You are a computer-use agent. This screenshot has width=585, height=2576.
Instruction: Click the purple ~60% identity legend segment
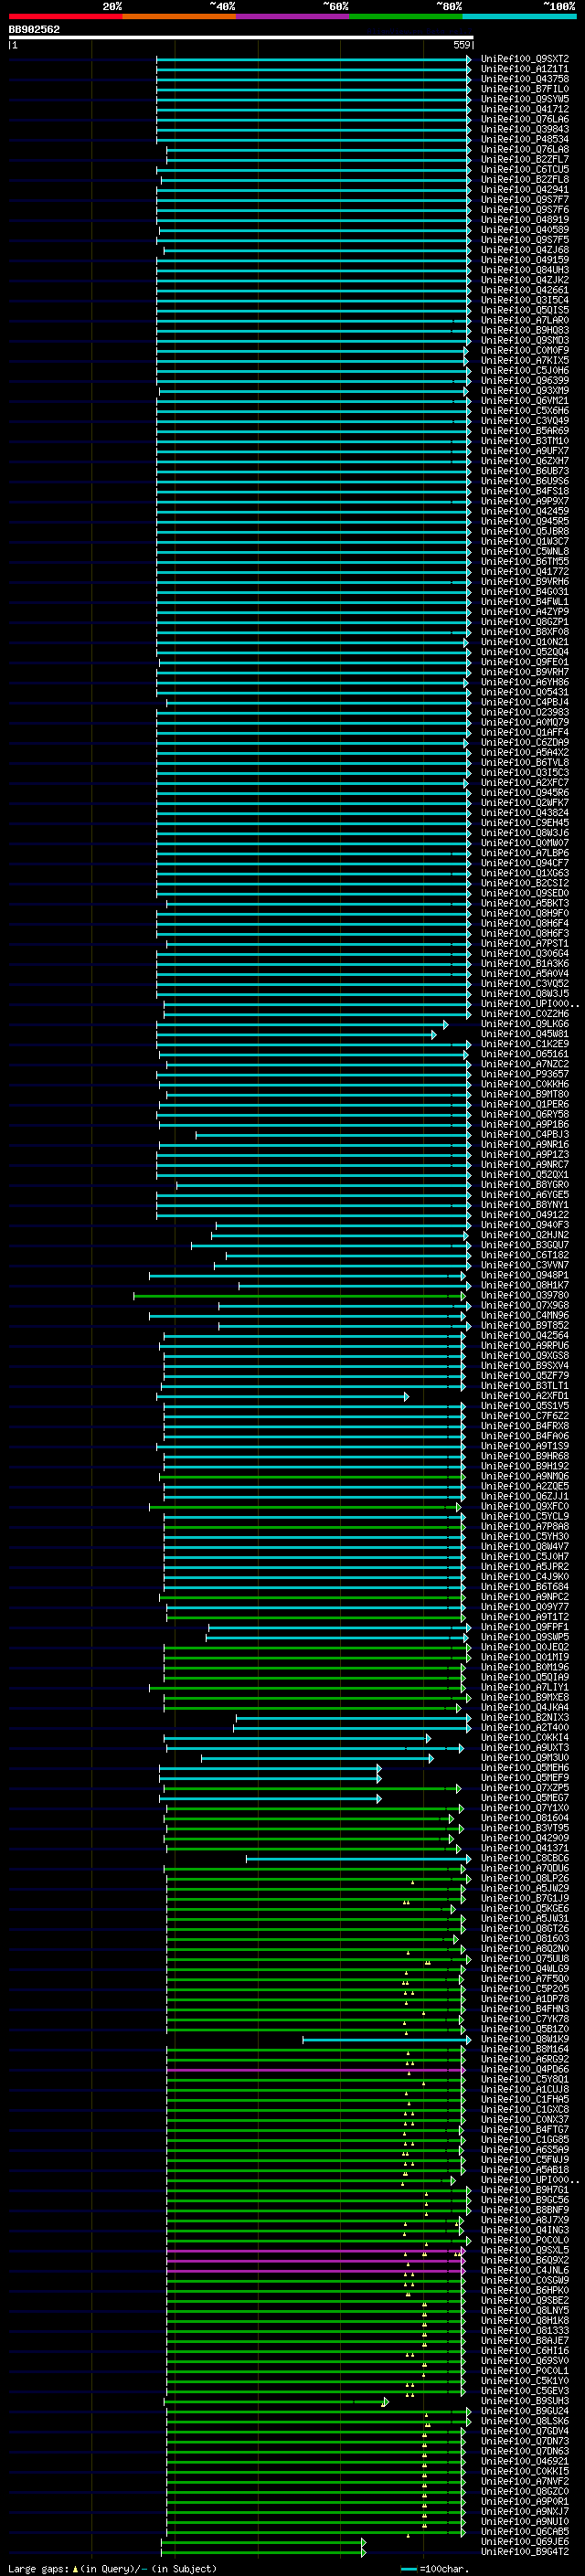[293, 16]
